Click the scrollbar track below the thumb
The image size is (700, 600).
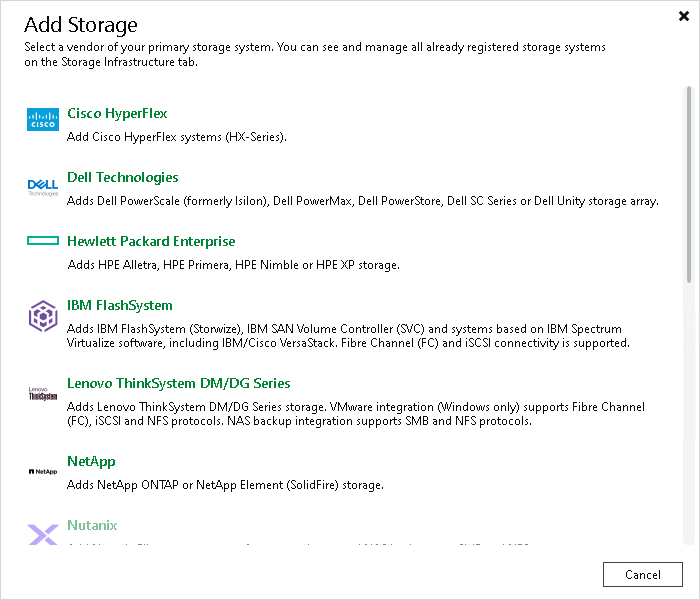[x=689, y=413]
